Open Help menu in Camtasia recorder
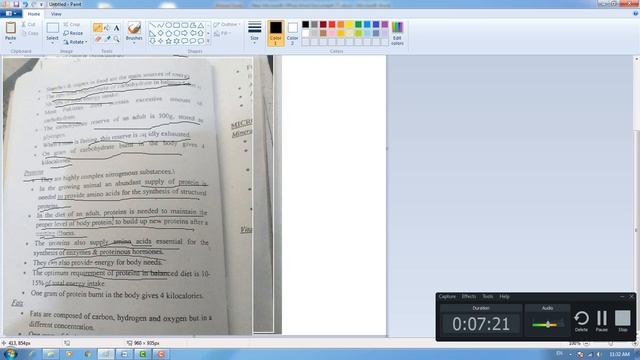The width and height of the screenshot is (640, 360). click(x=504, y=297)
